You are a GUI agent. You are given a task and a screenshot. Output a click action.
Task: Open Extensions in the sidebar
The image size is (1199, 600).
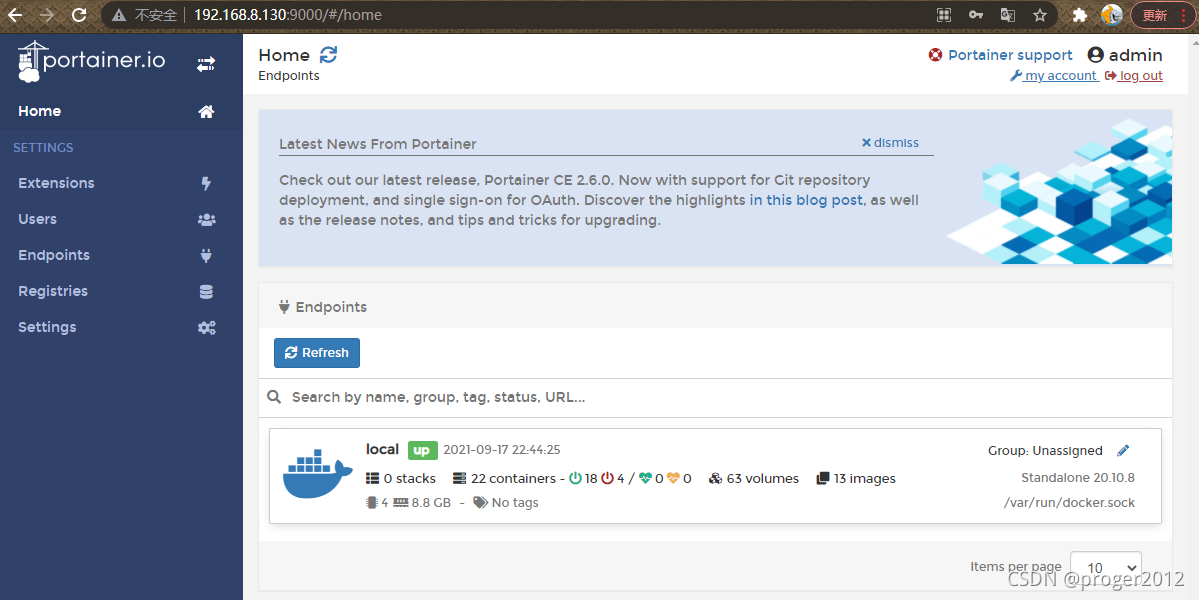tap(121, 183)
